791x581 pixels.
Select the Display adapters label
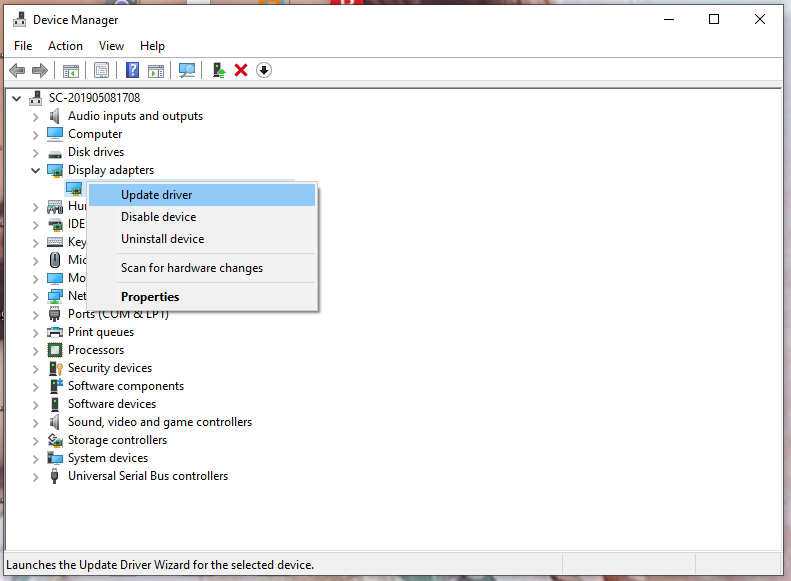coord(111,170)
